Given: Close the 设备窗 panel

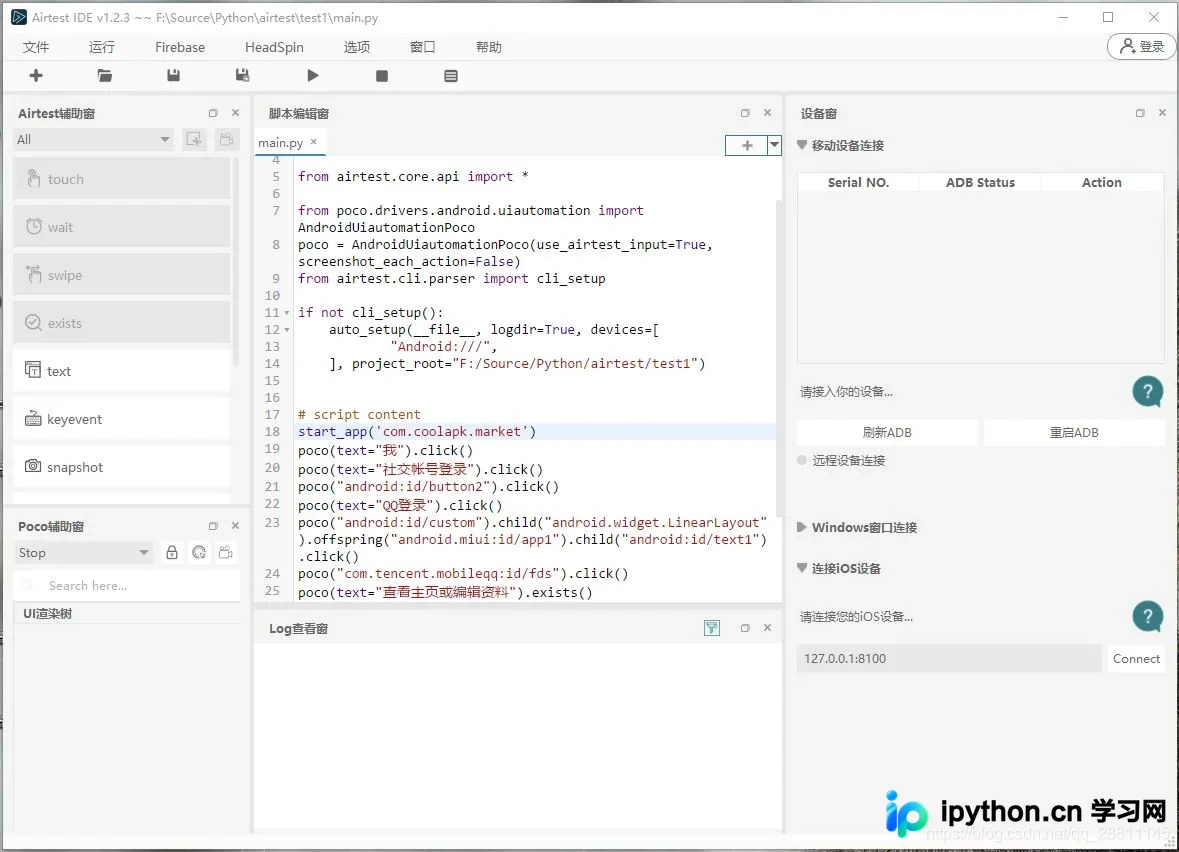Looking at the screenshot, I should pyautogui.click(x=1162, y=113).
